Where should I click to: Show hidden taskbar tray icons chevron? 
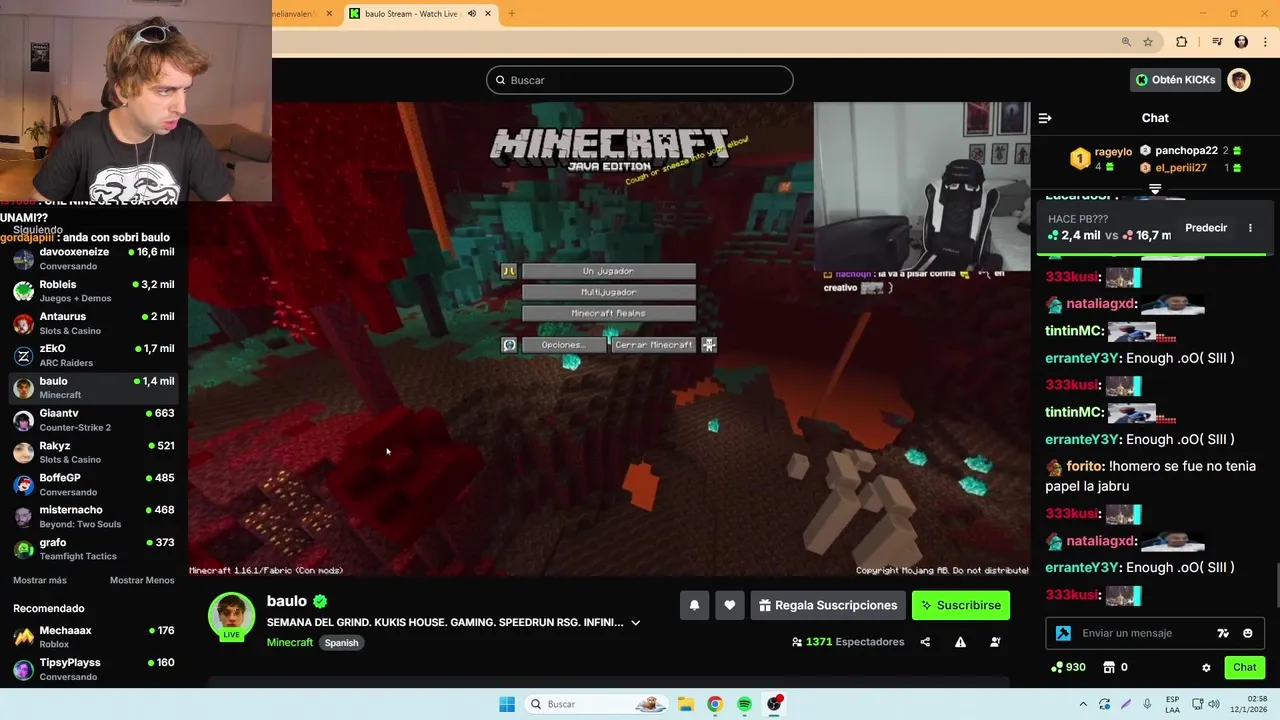[1082, 704]
